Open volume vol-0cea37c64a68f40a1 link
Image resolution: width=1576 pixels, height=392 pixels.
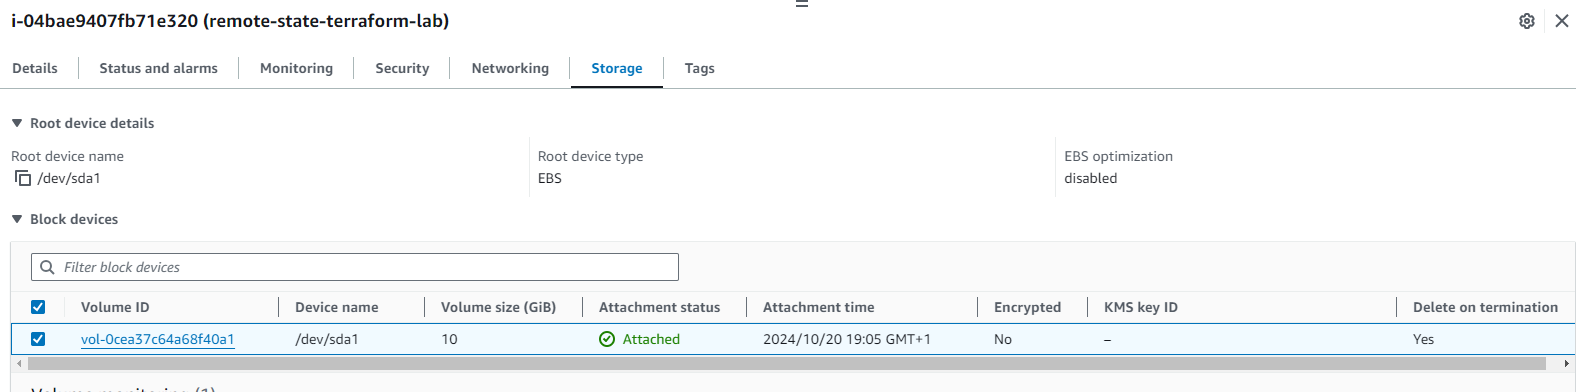[x=158, y=339]
